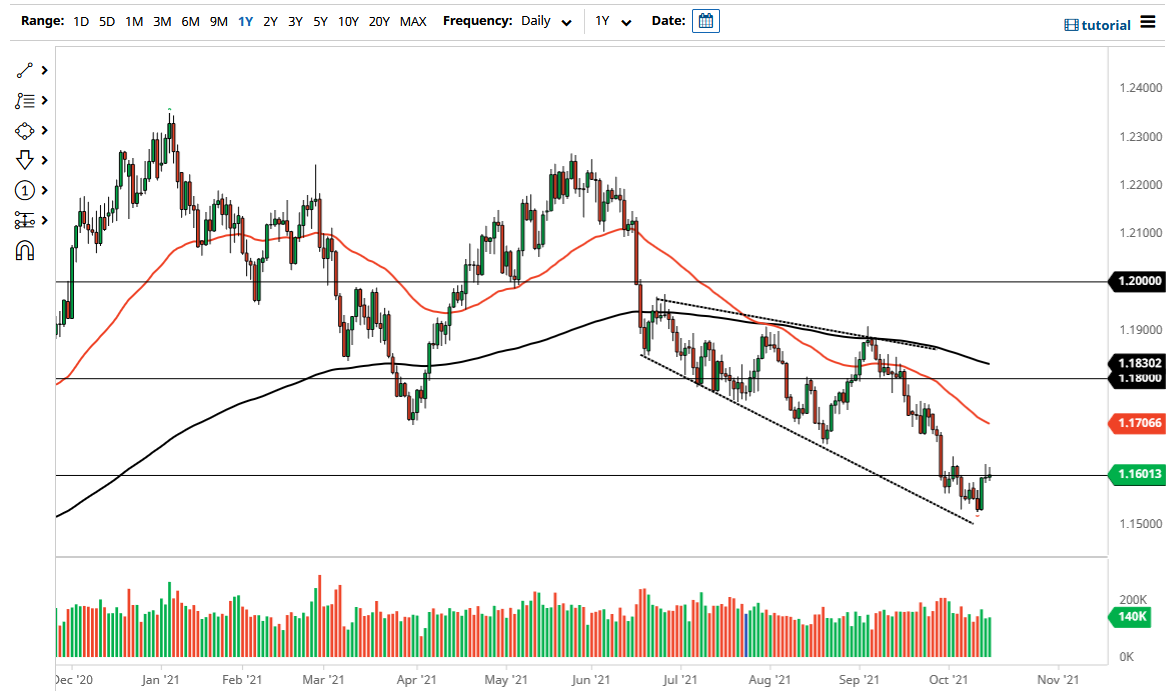
Task: Click the Nov '21 date axis label
Action: pyautogui.click(x=1058, y=680)
